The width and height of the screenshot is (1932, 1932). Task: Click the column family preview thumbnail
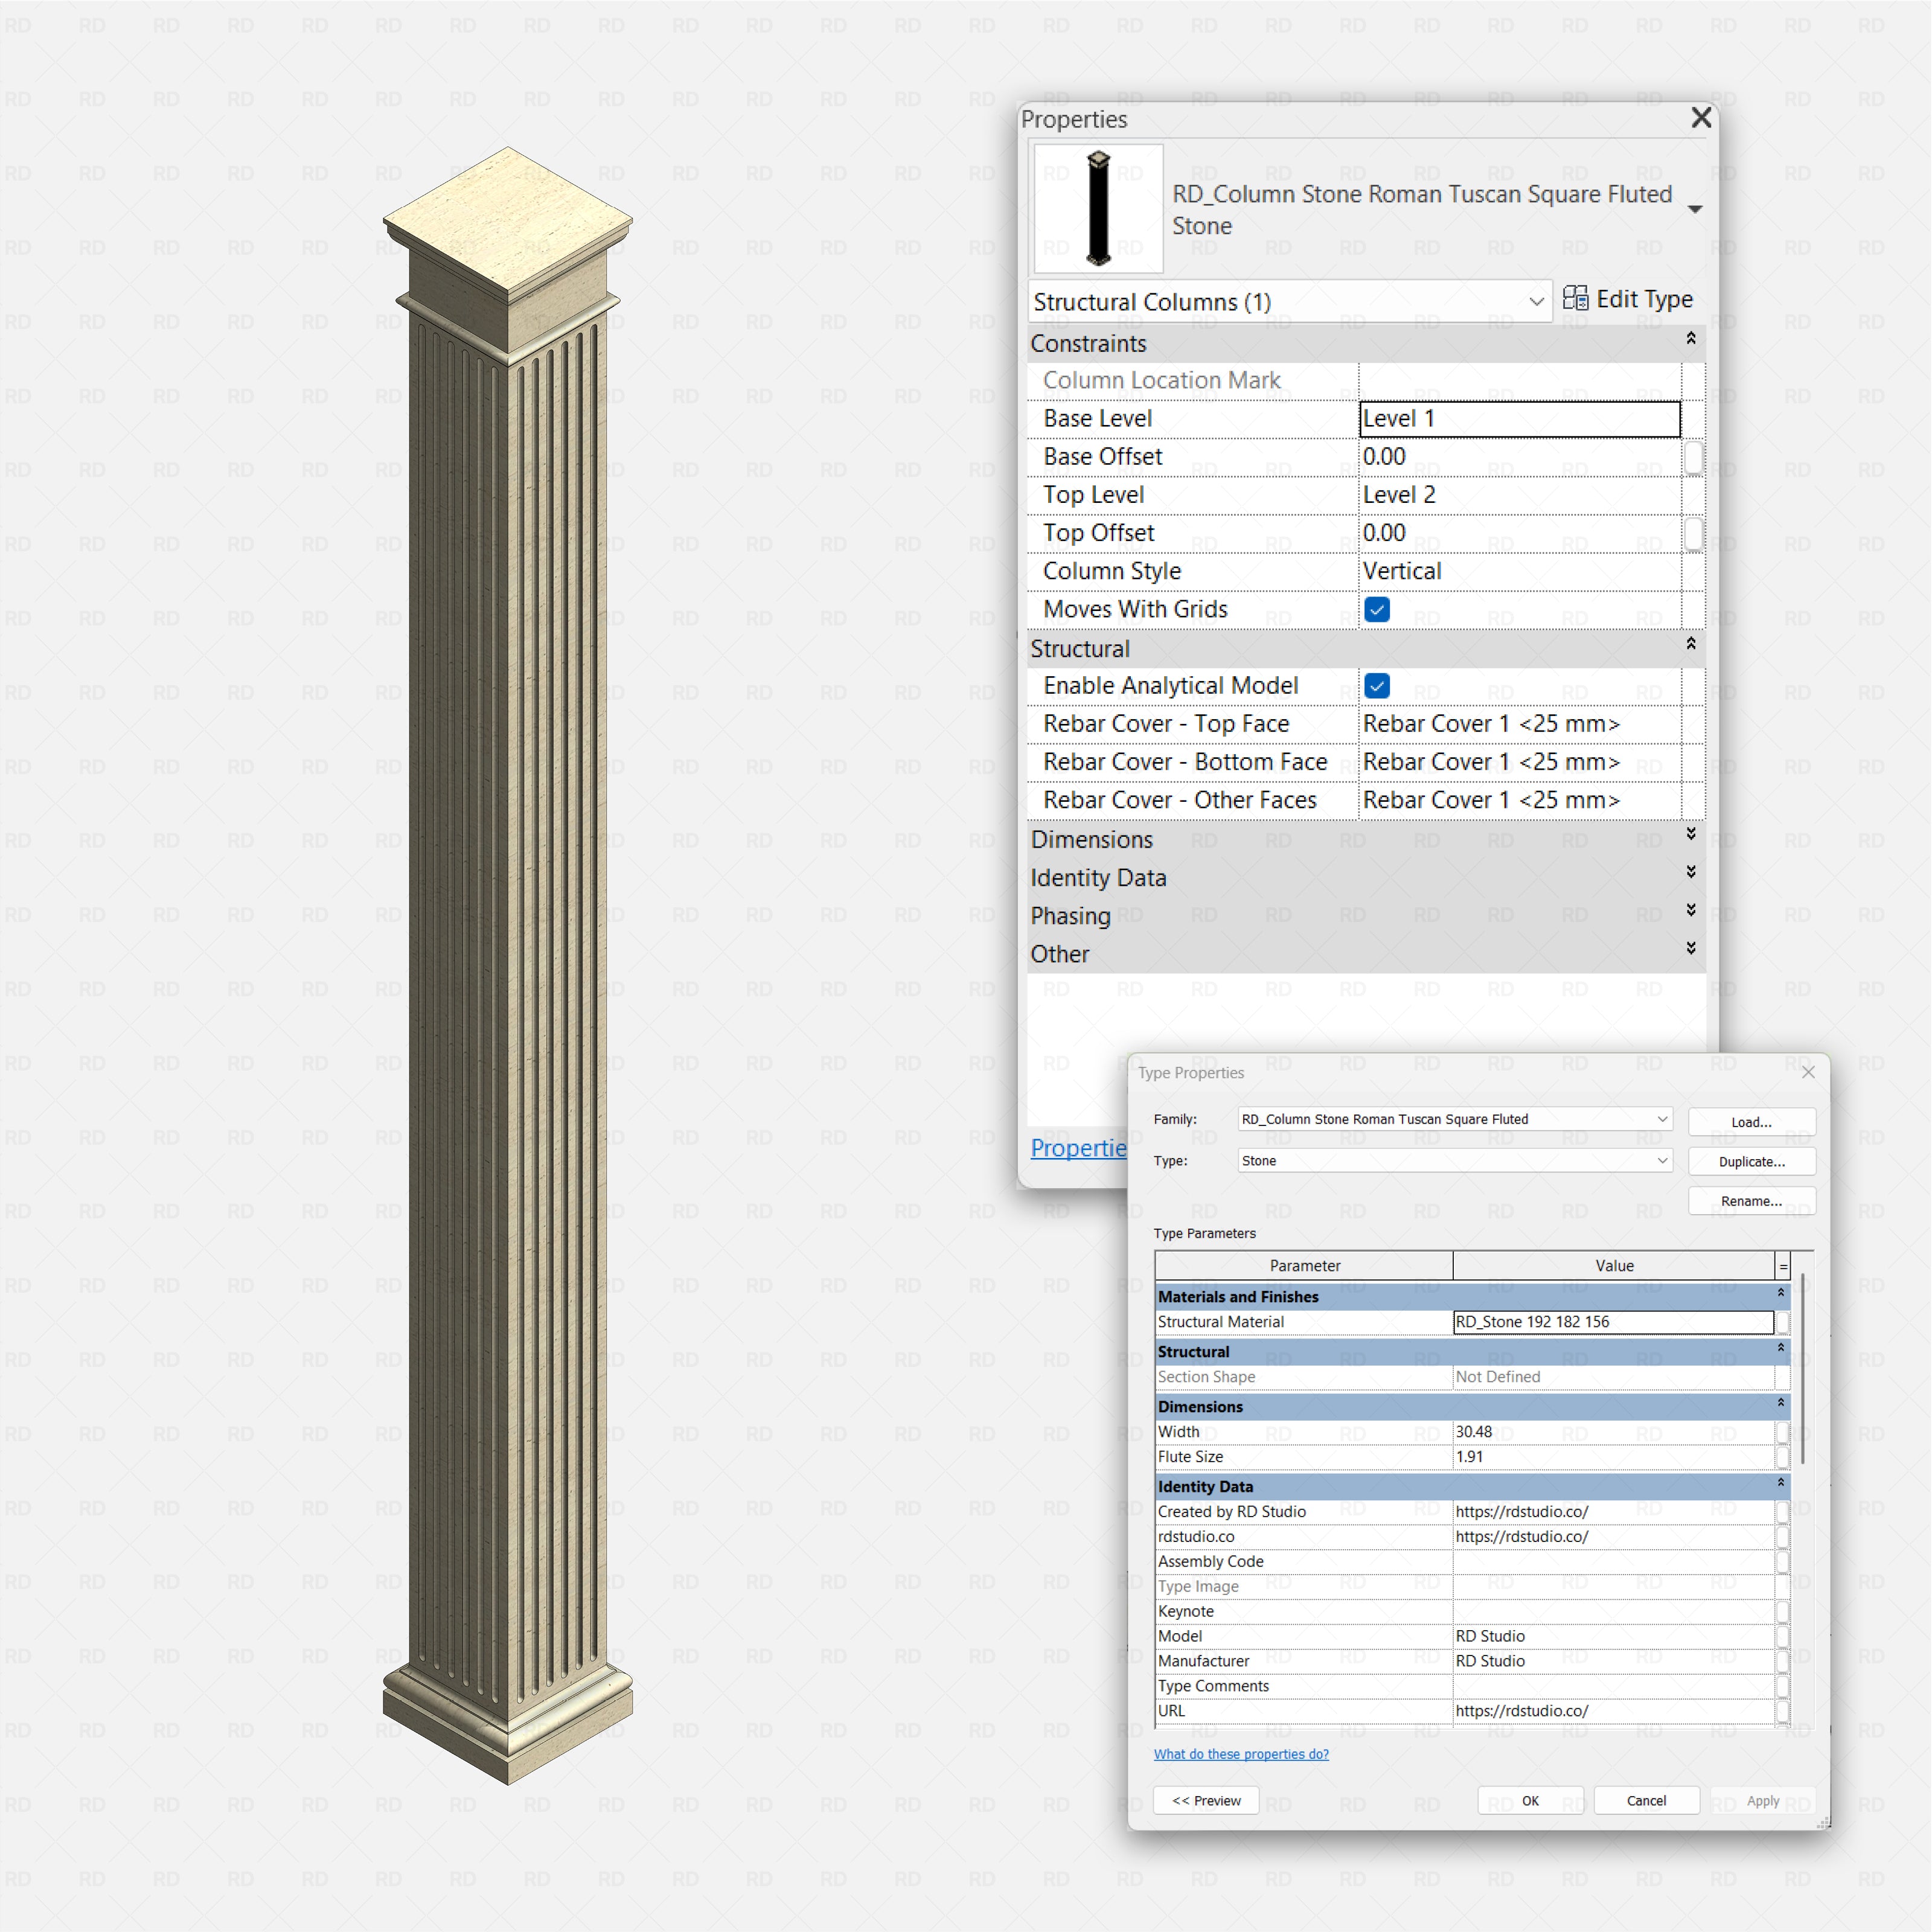point(1097,207)
